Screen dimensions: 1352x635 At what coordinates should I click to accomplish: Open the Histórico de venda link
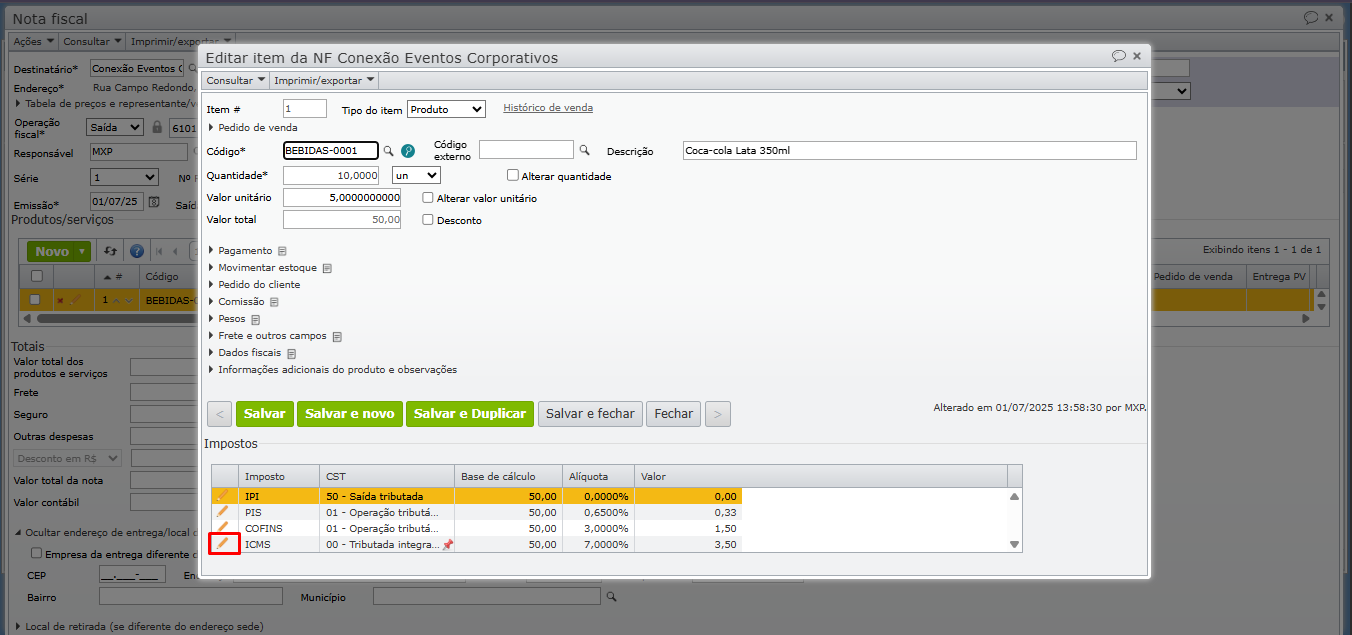click(x=548, y=108)
